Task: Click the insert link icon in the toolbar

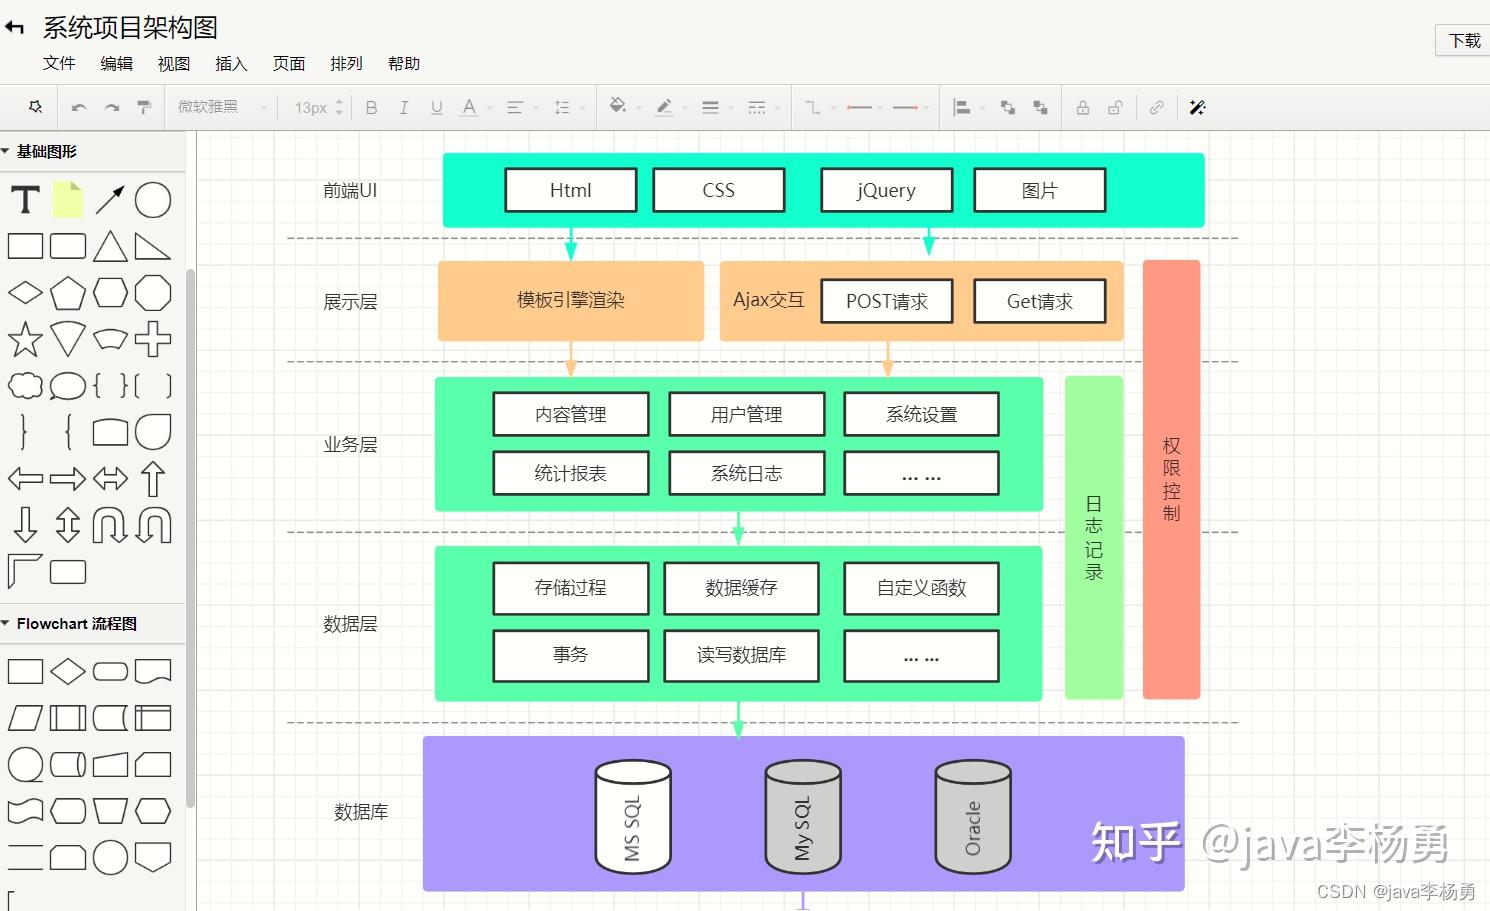Action: coord(1157,107)
